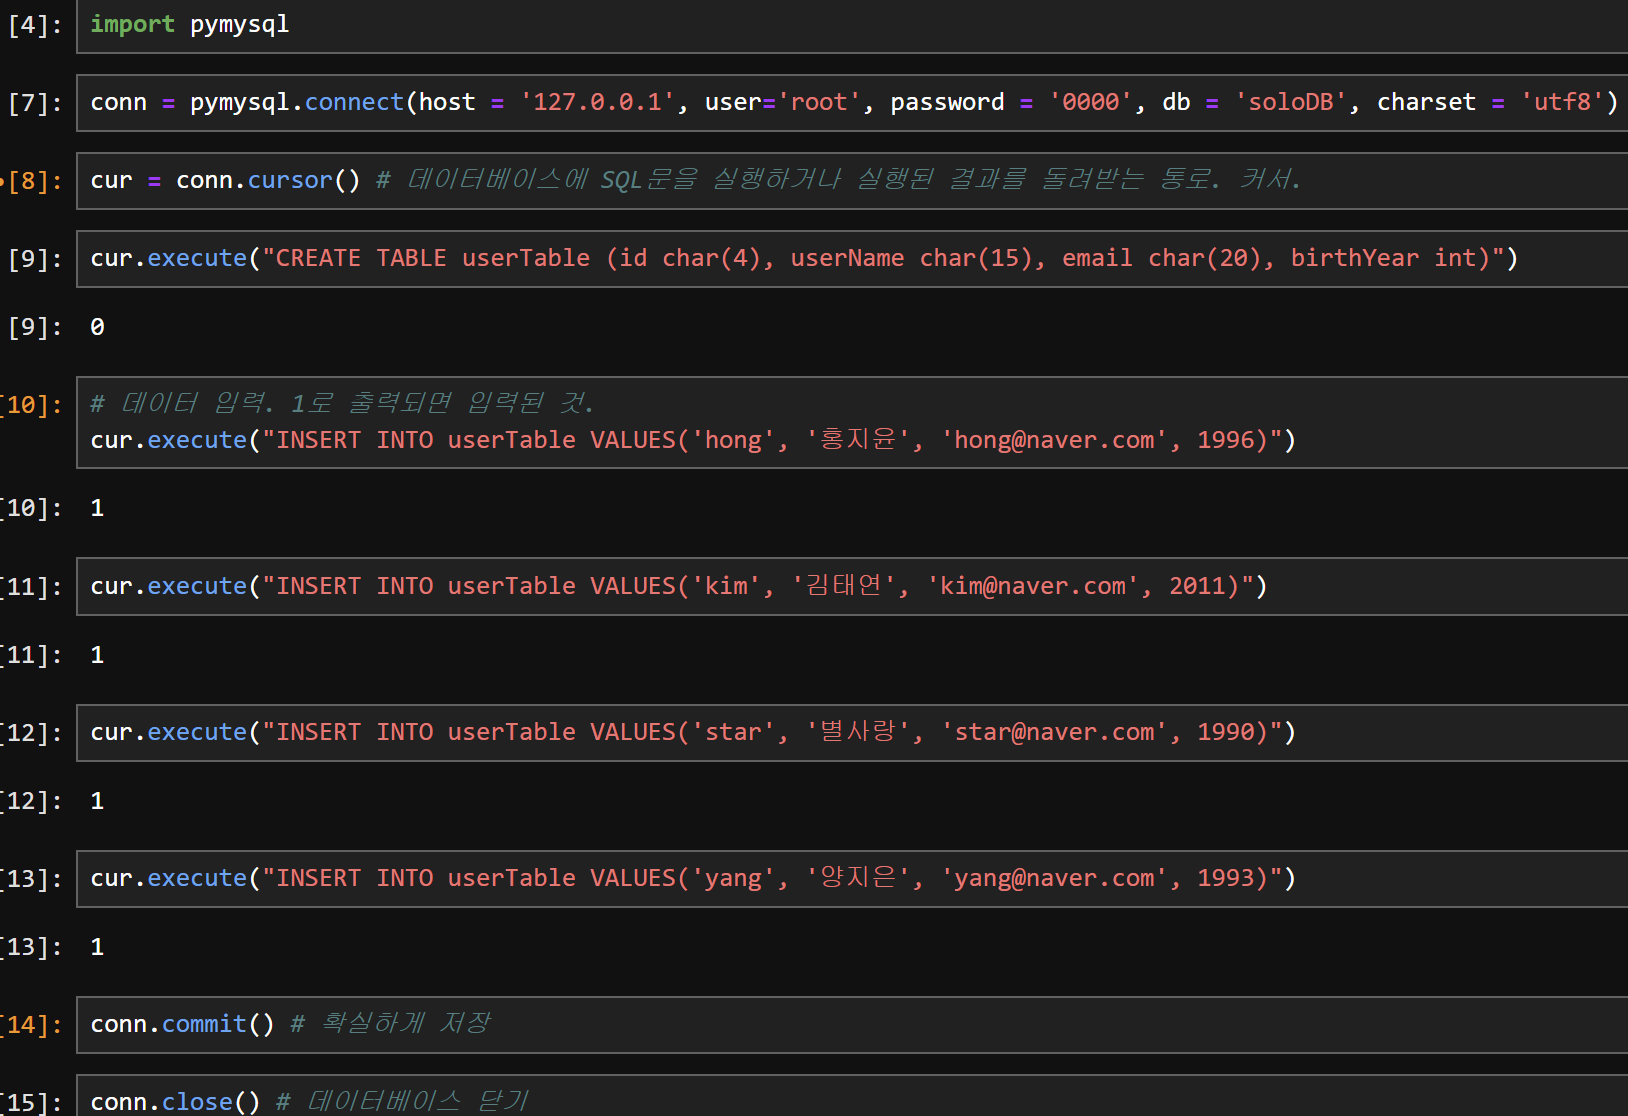Screen dimensions: 1628x1116
Task: Click the [8]: input prompt label
Action: (x=35, y=182)
